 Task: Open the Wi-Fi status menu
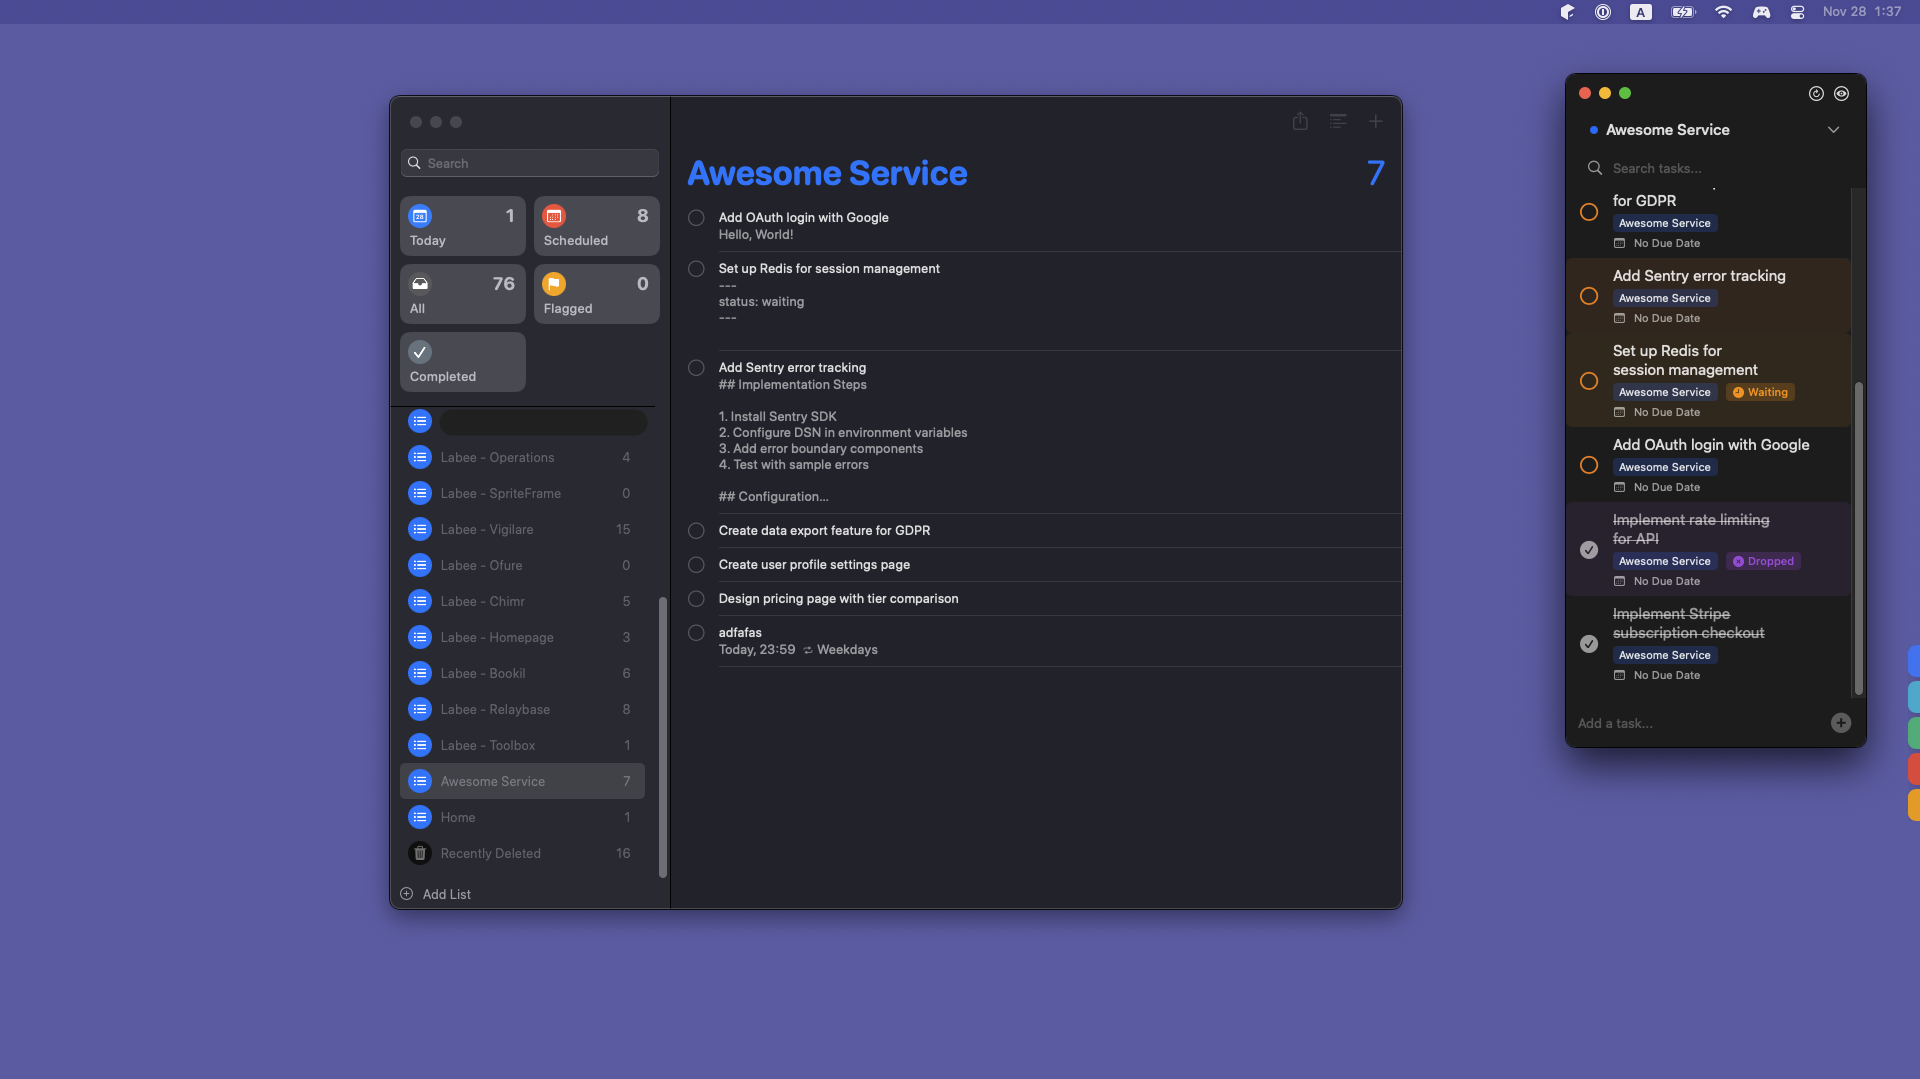click(x=1723, y=11)
